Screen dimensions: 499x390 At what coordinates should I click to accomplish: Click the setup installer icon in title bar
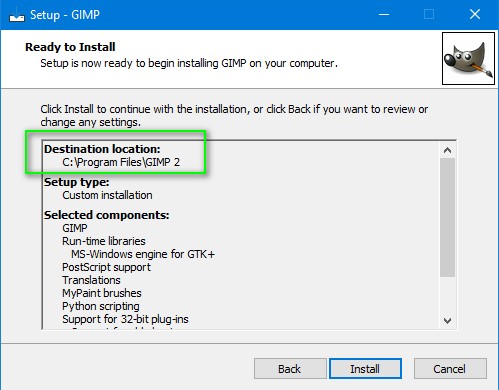click(x=17, y=15)
